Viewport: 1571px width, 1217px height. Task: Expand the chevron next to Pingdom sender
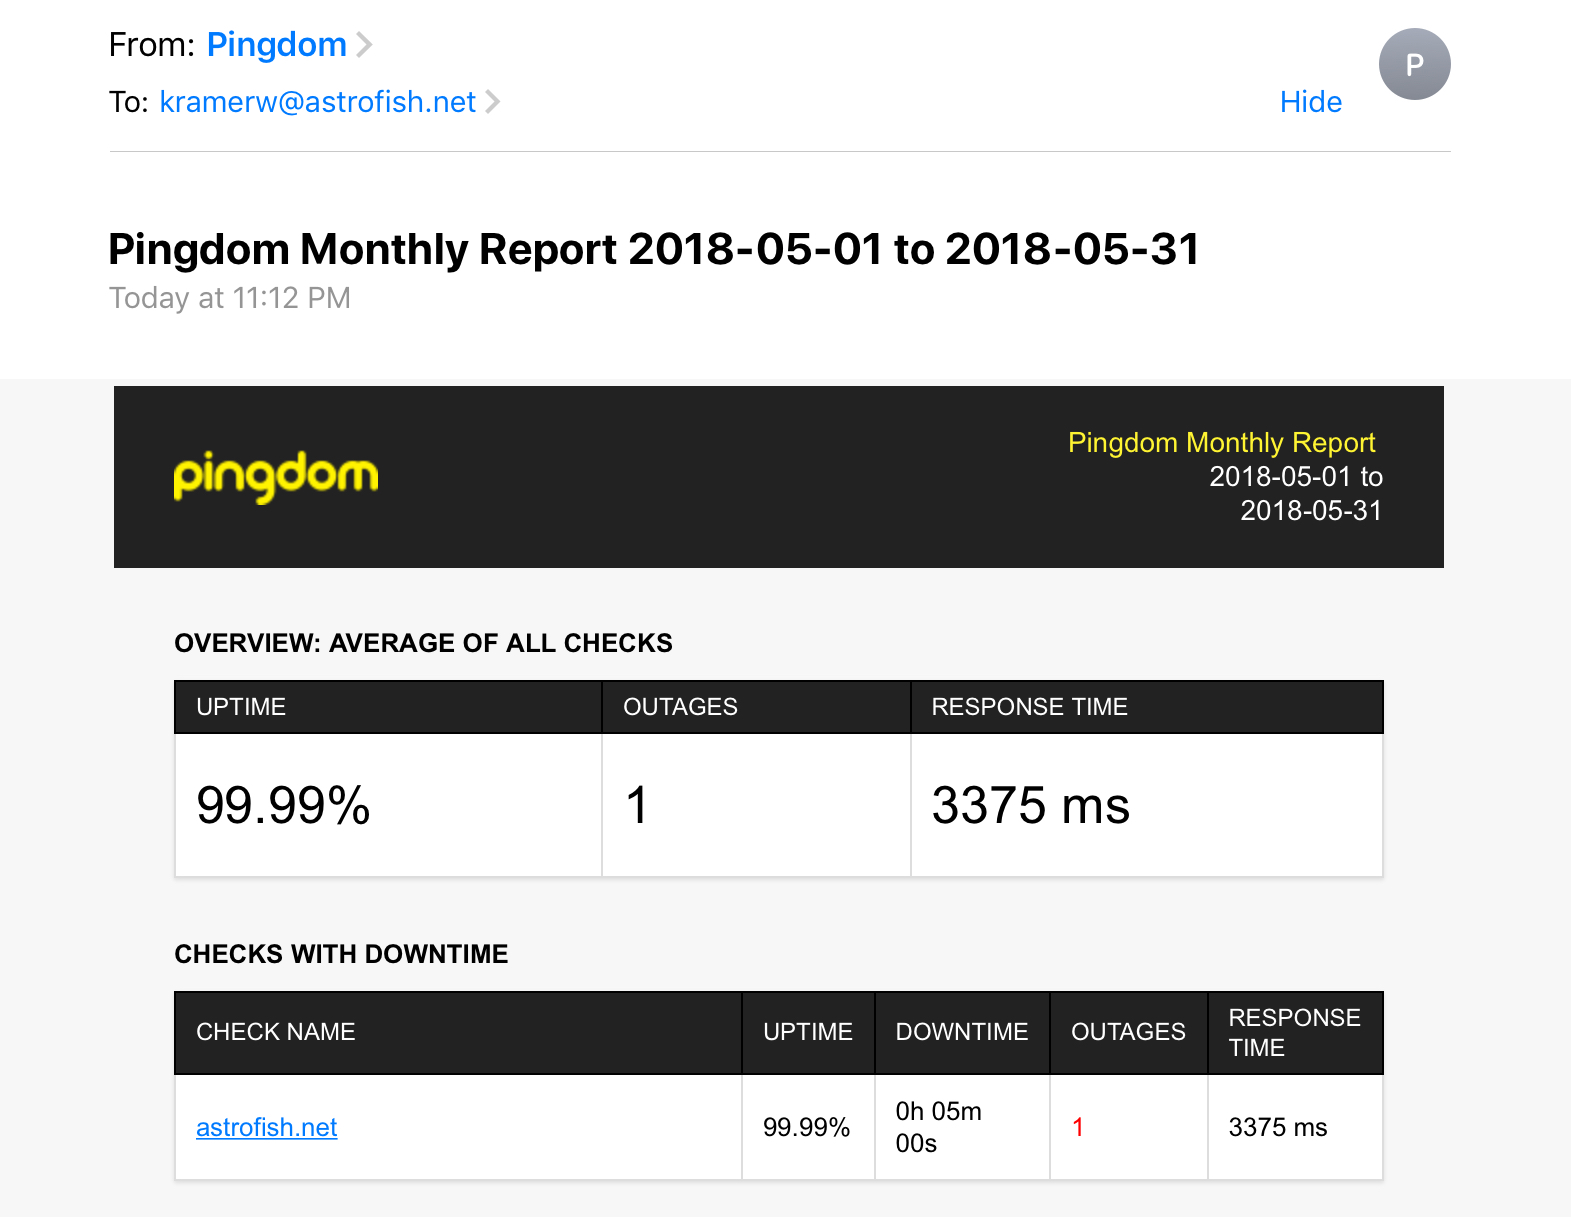(x=365, y=45)
